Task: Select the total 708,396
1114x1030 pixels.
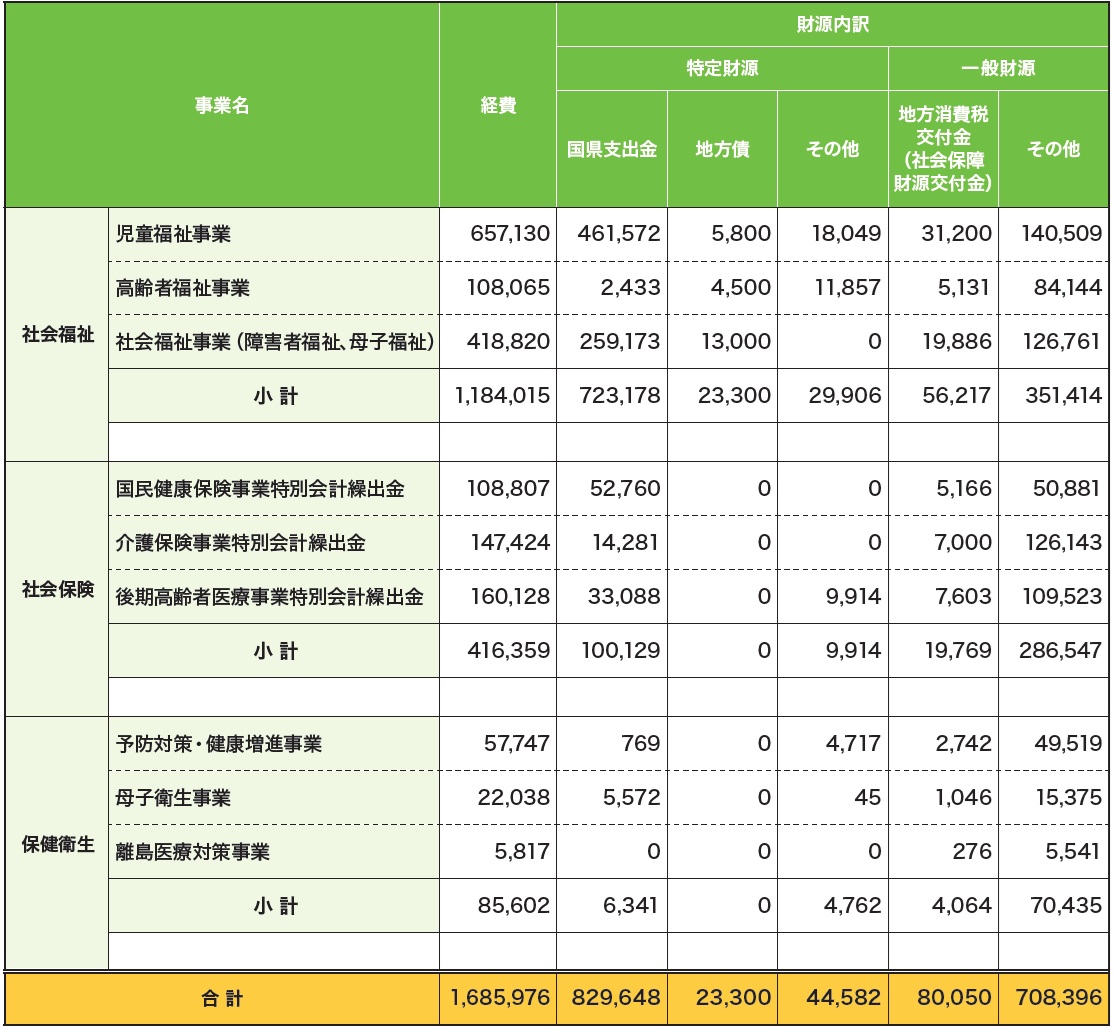Action: pyautogui.click(x=1059, y=998)
